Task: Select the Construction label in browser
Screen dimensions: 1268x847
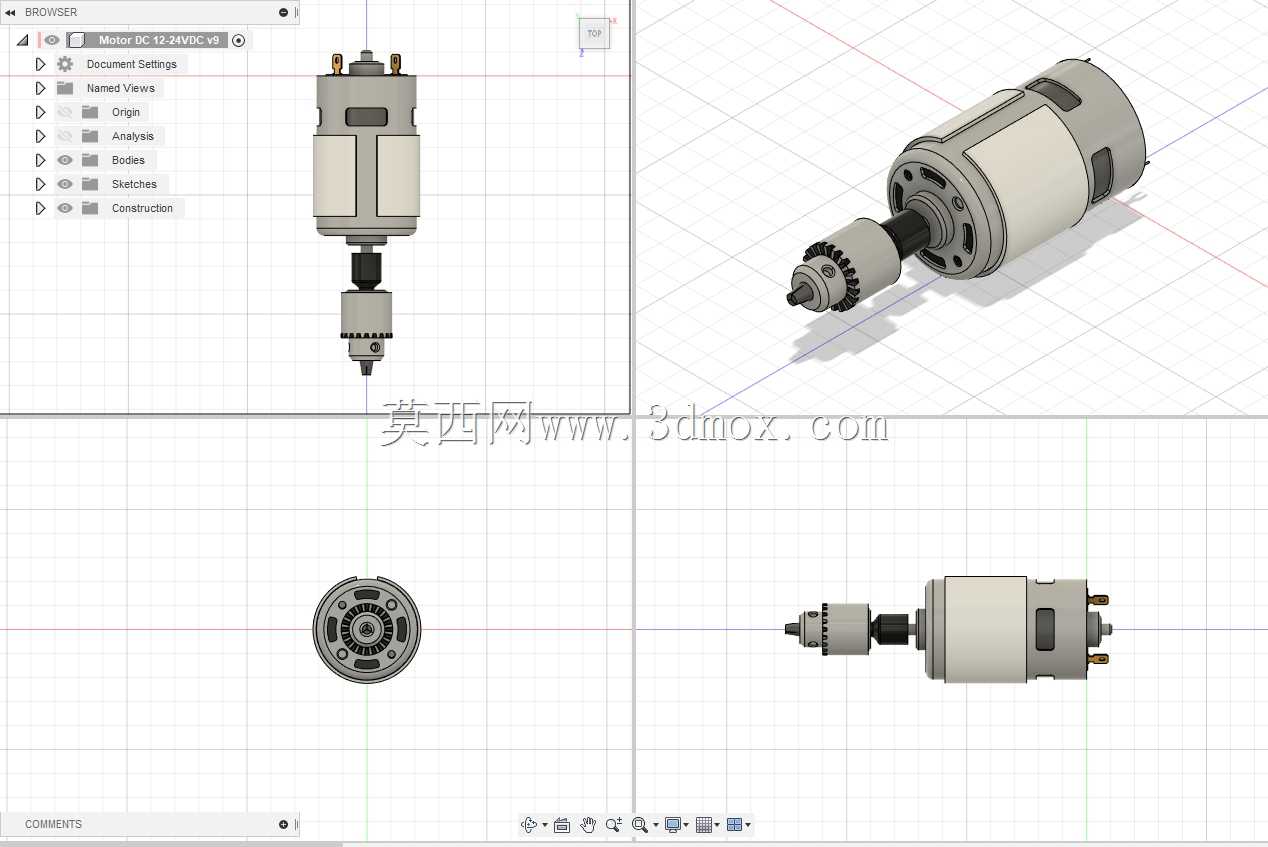Action: 142,208
